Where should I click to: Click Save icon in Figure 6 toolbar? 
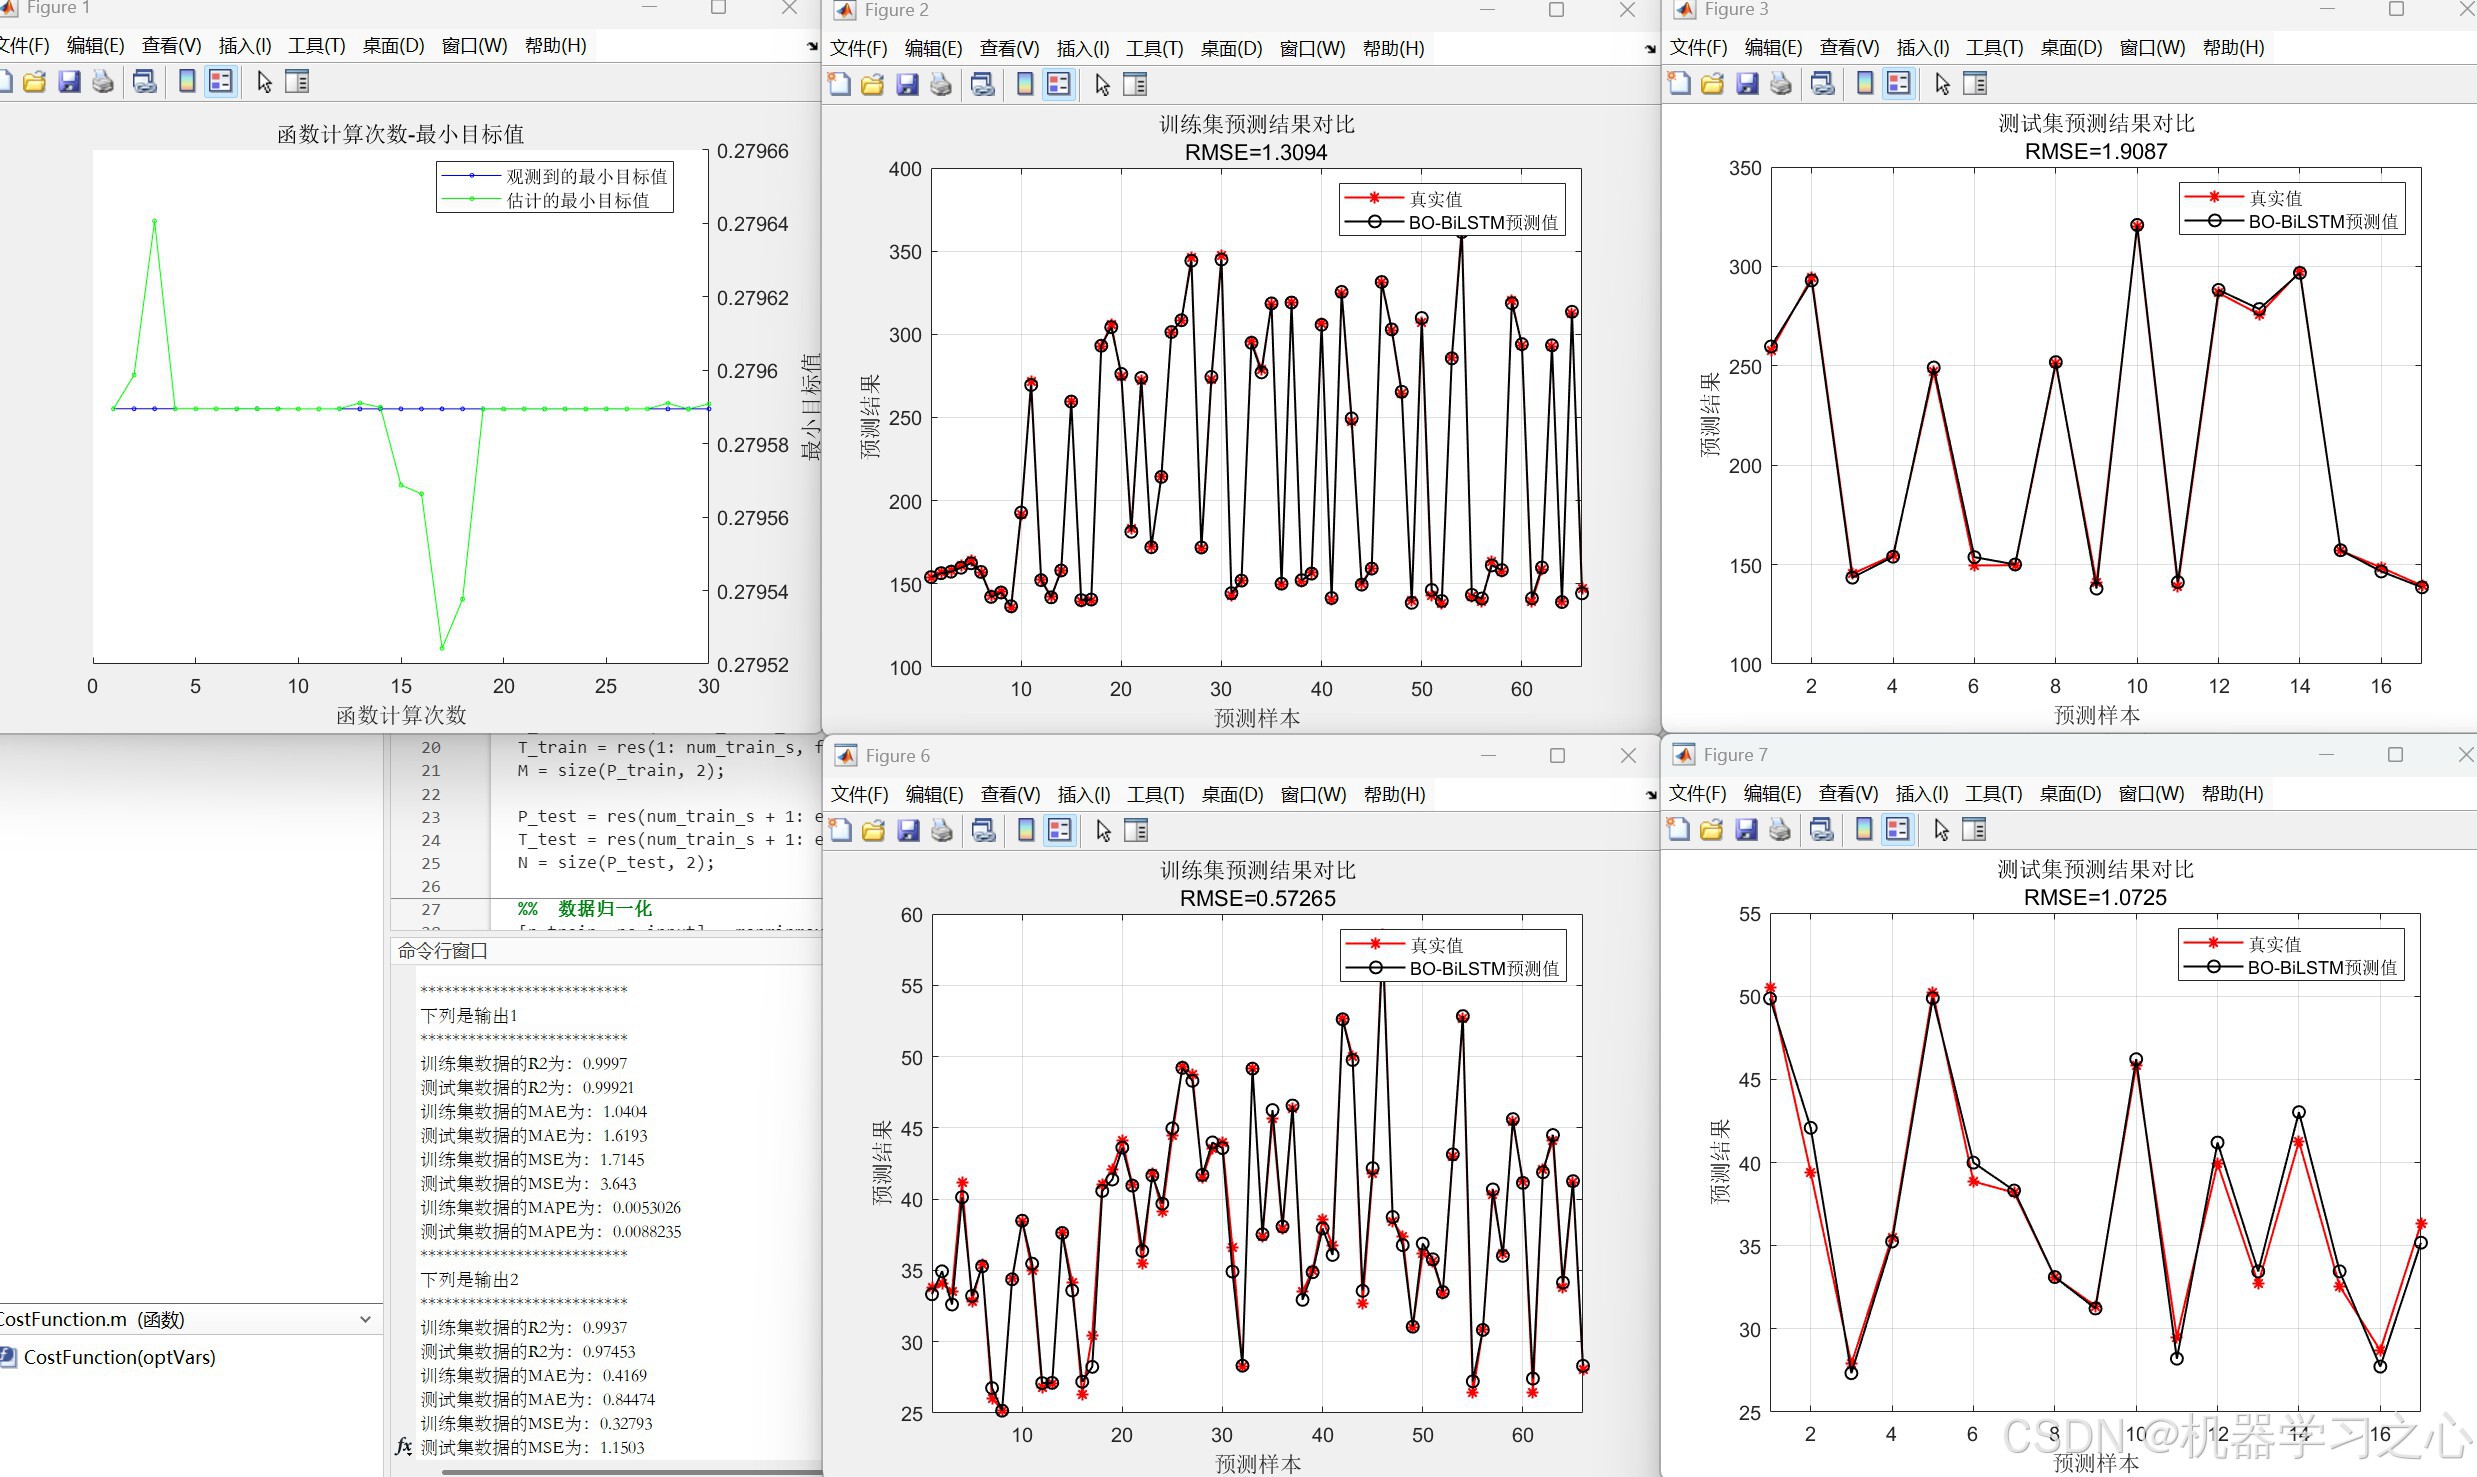(908, 830)
